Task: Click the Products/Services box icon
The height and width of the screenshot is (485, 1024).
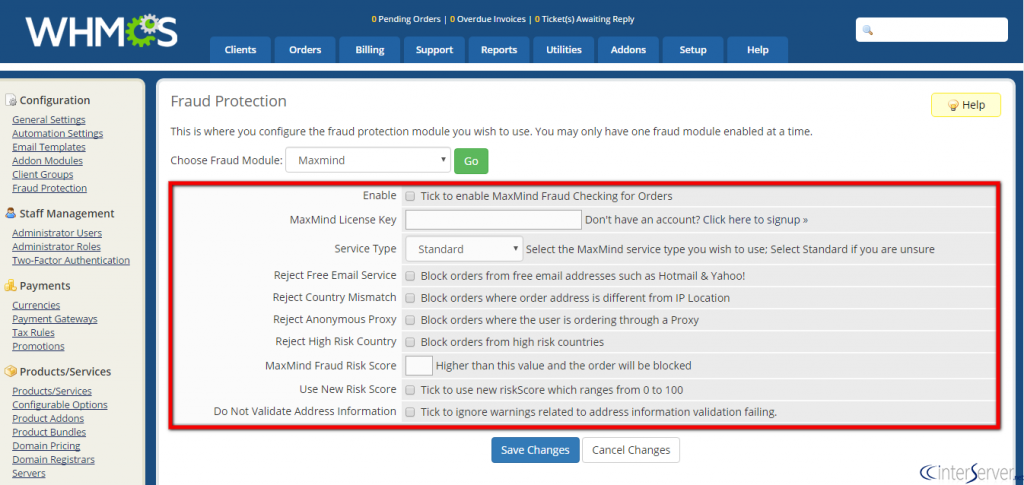Action: click(10, 371)
